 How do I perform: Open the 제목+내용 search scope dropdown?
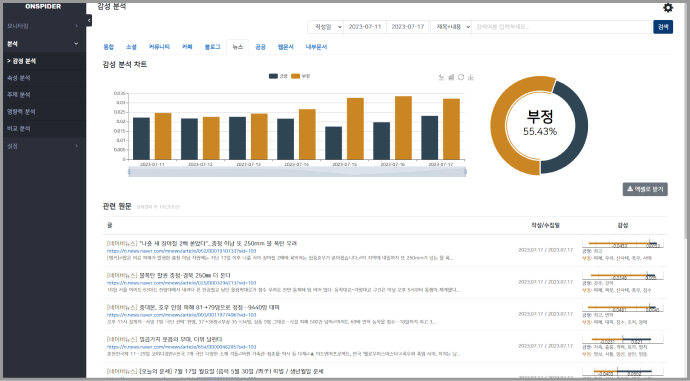(451, 27)
